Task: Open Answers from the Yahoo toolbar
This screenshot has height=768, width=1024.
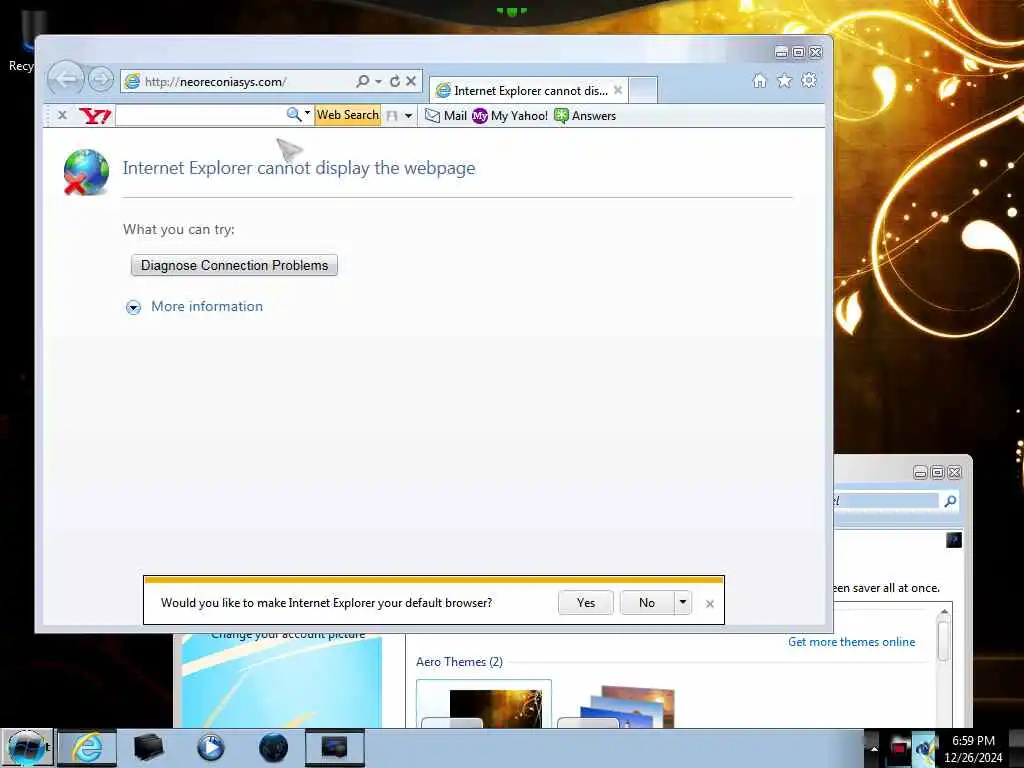Action: (585, 116)
